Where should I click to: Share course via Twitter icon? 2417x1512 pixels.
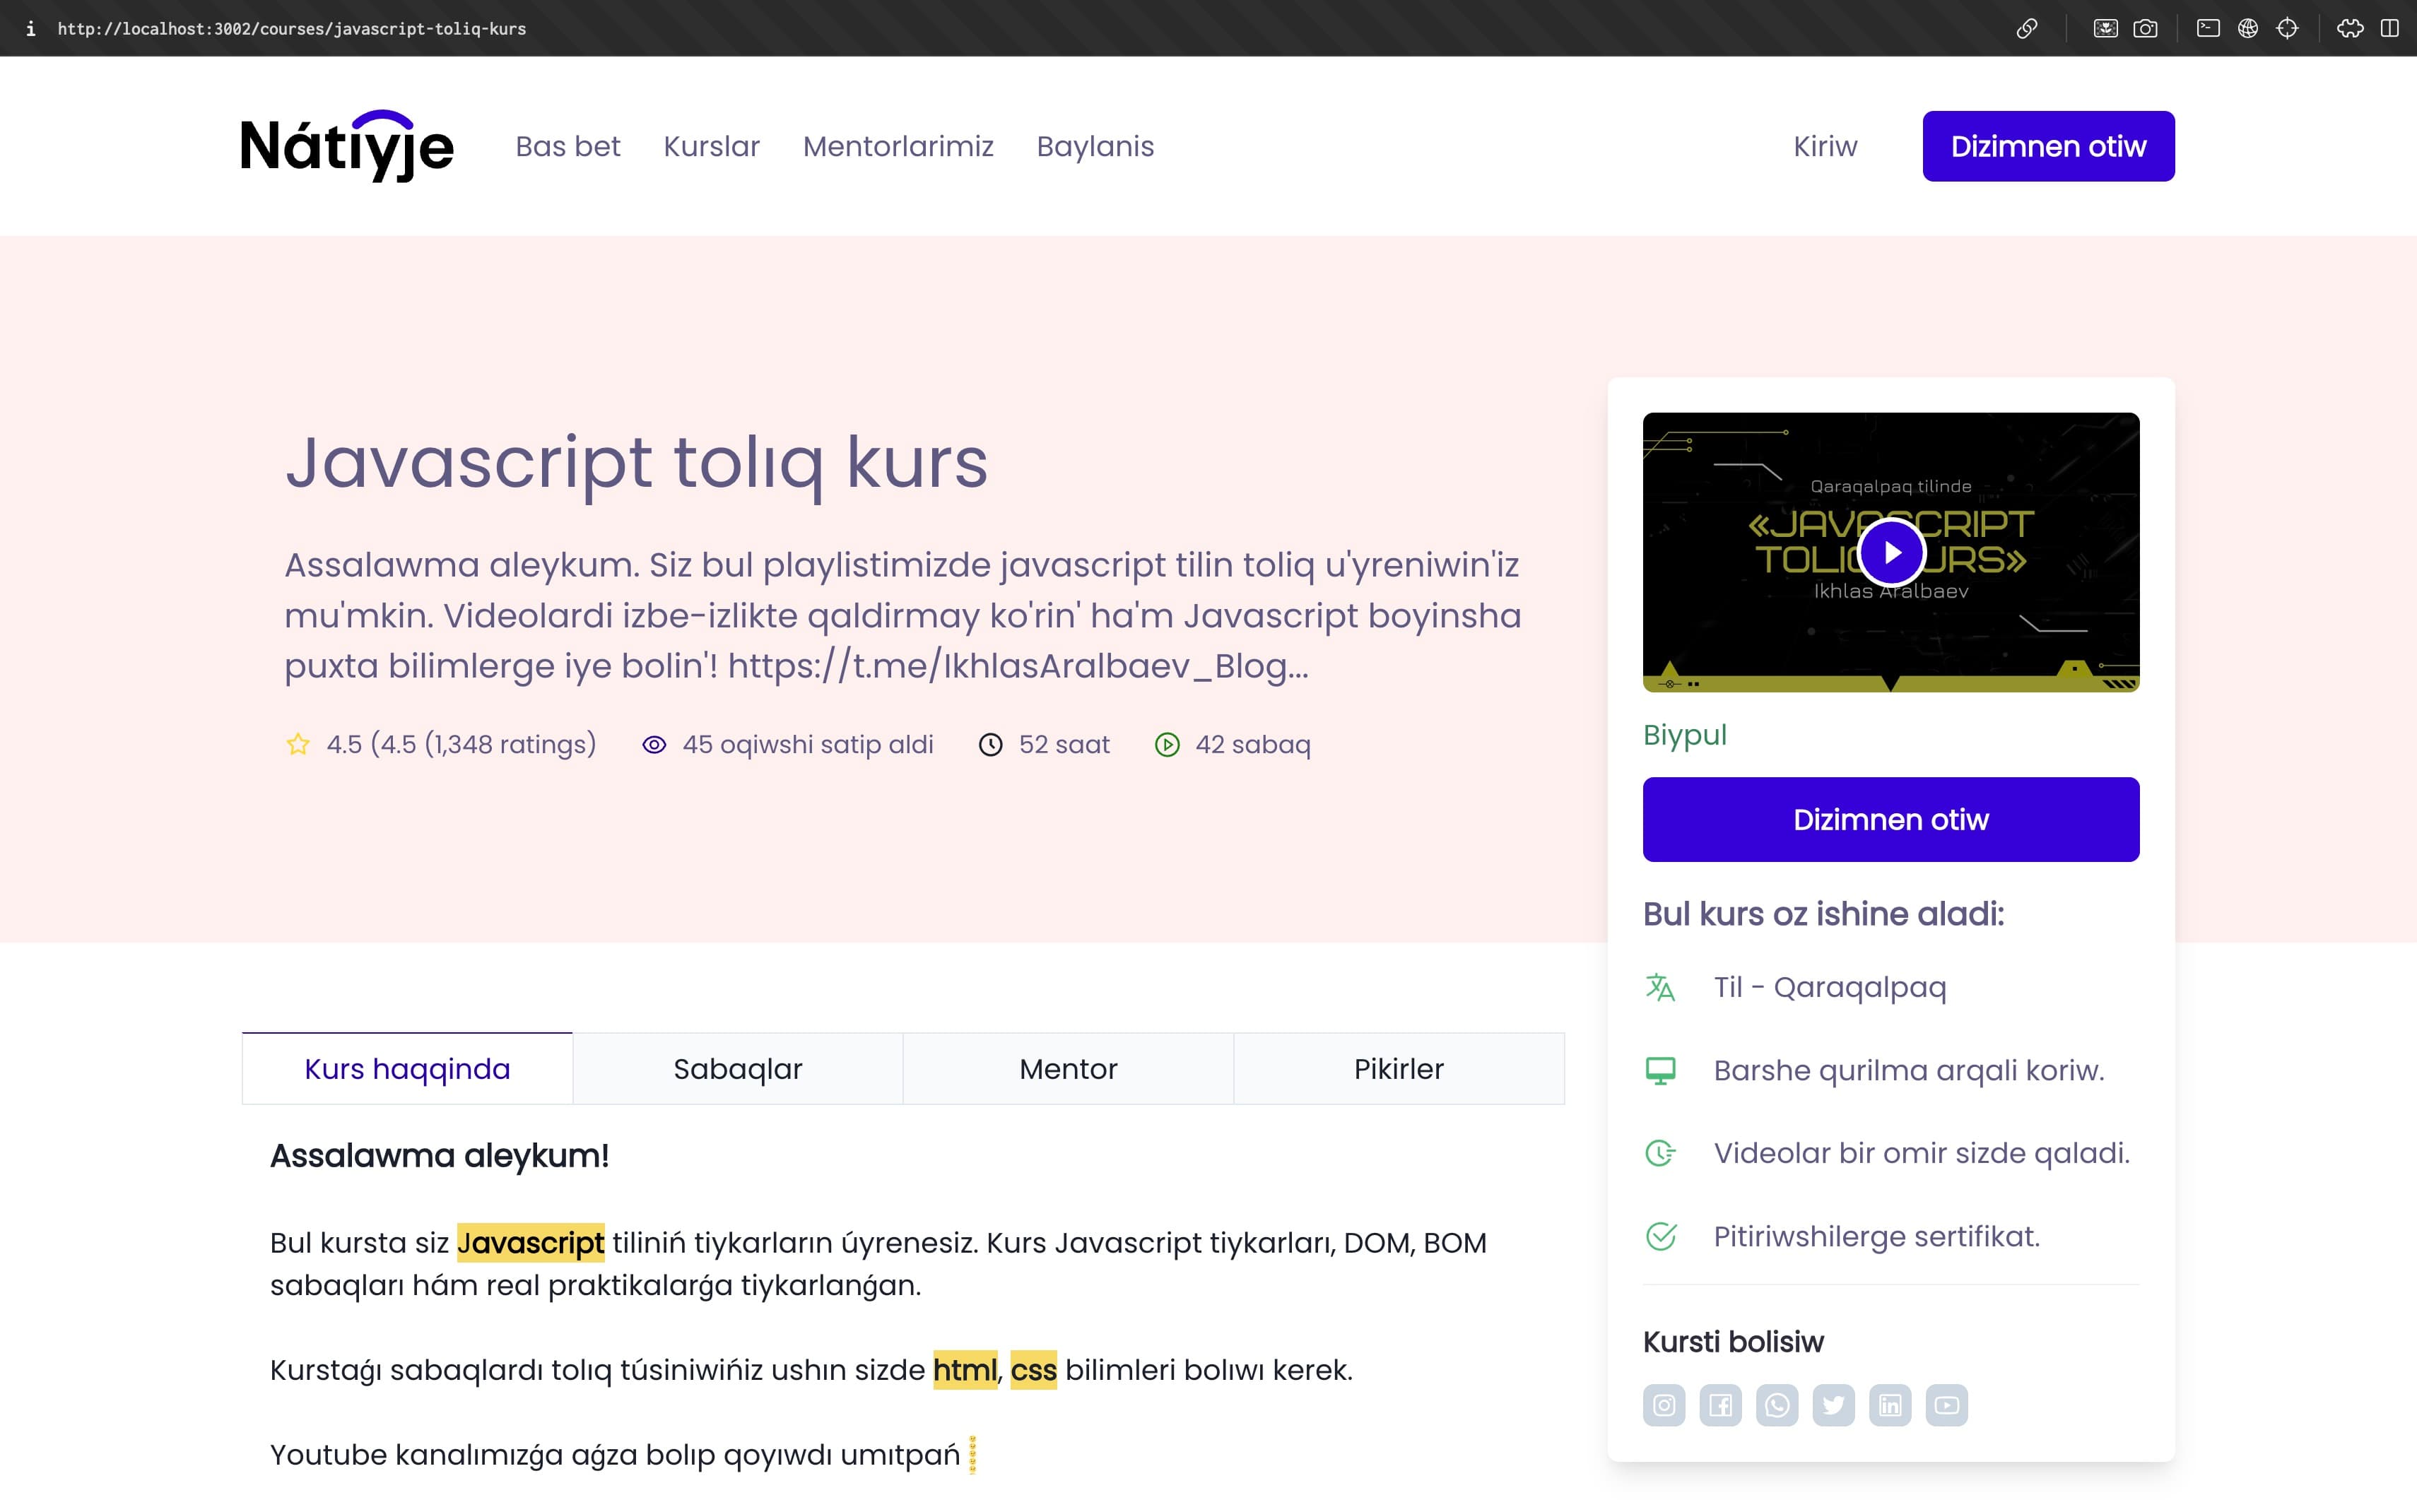[1833, 1405]
